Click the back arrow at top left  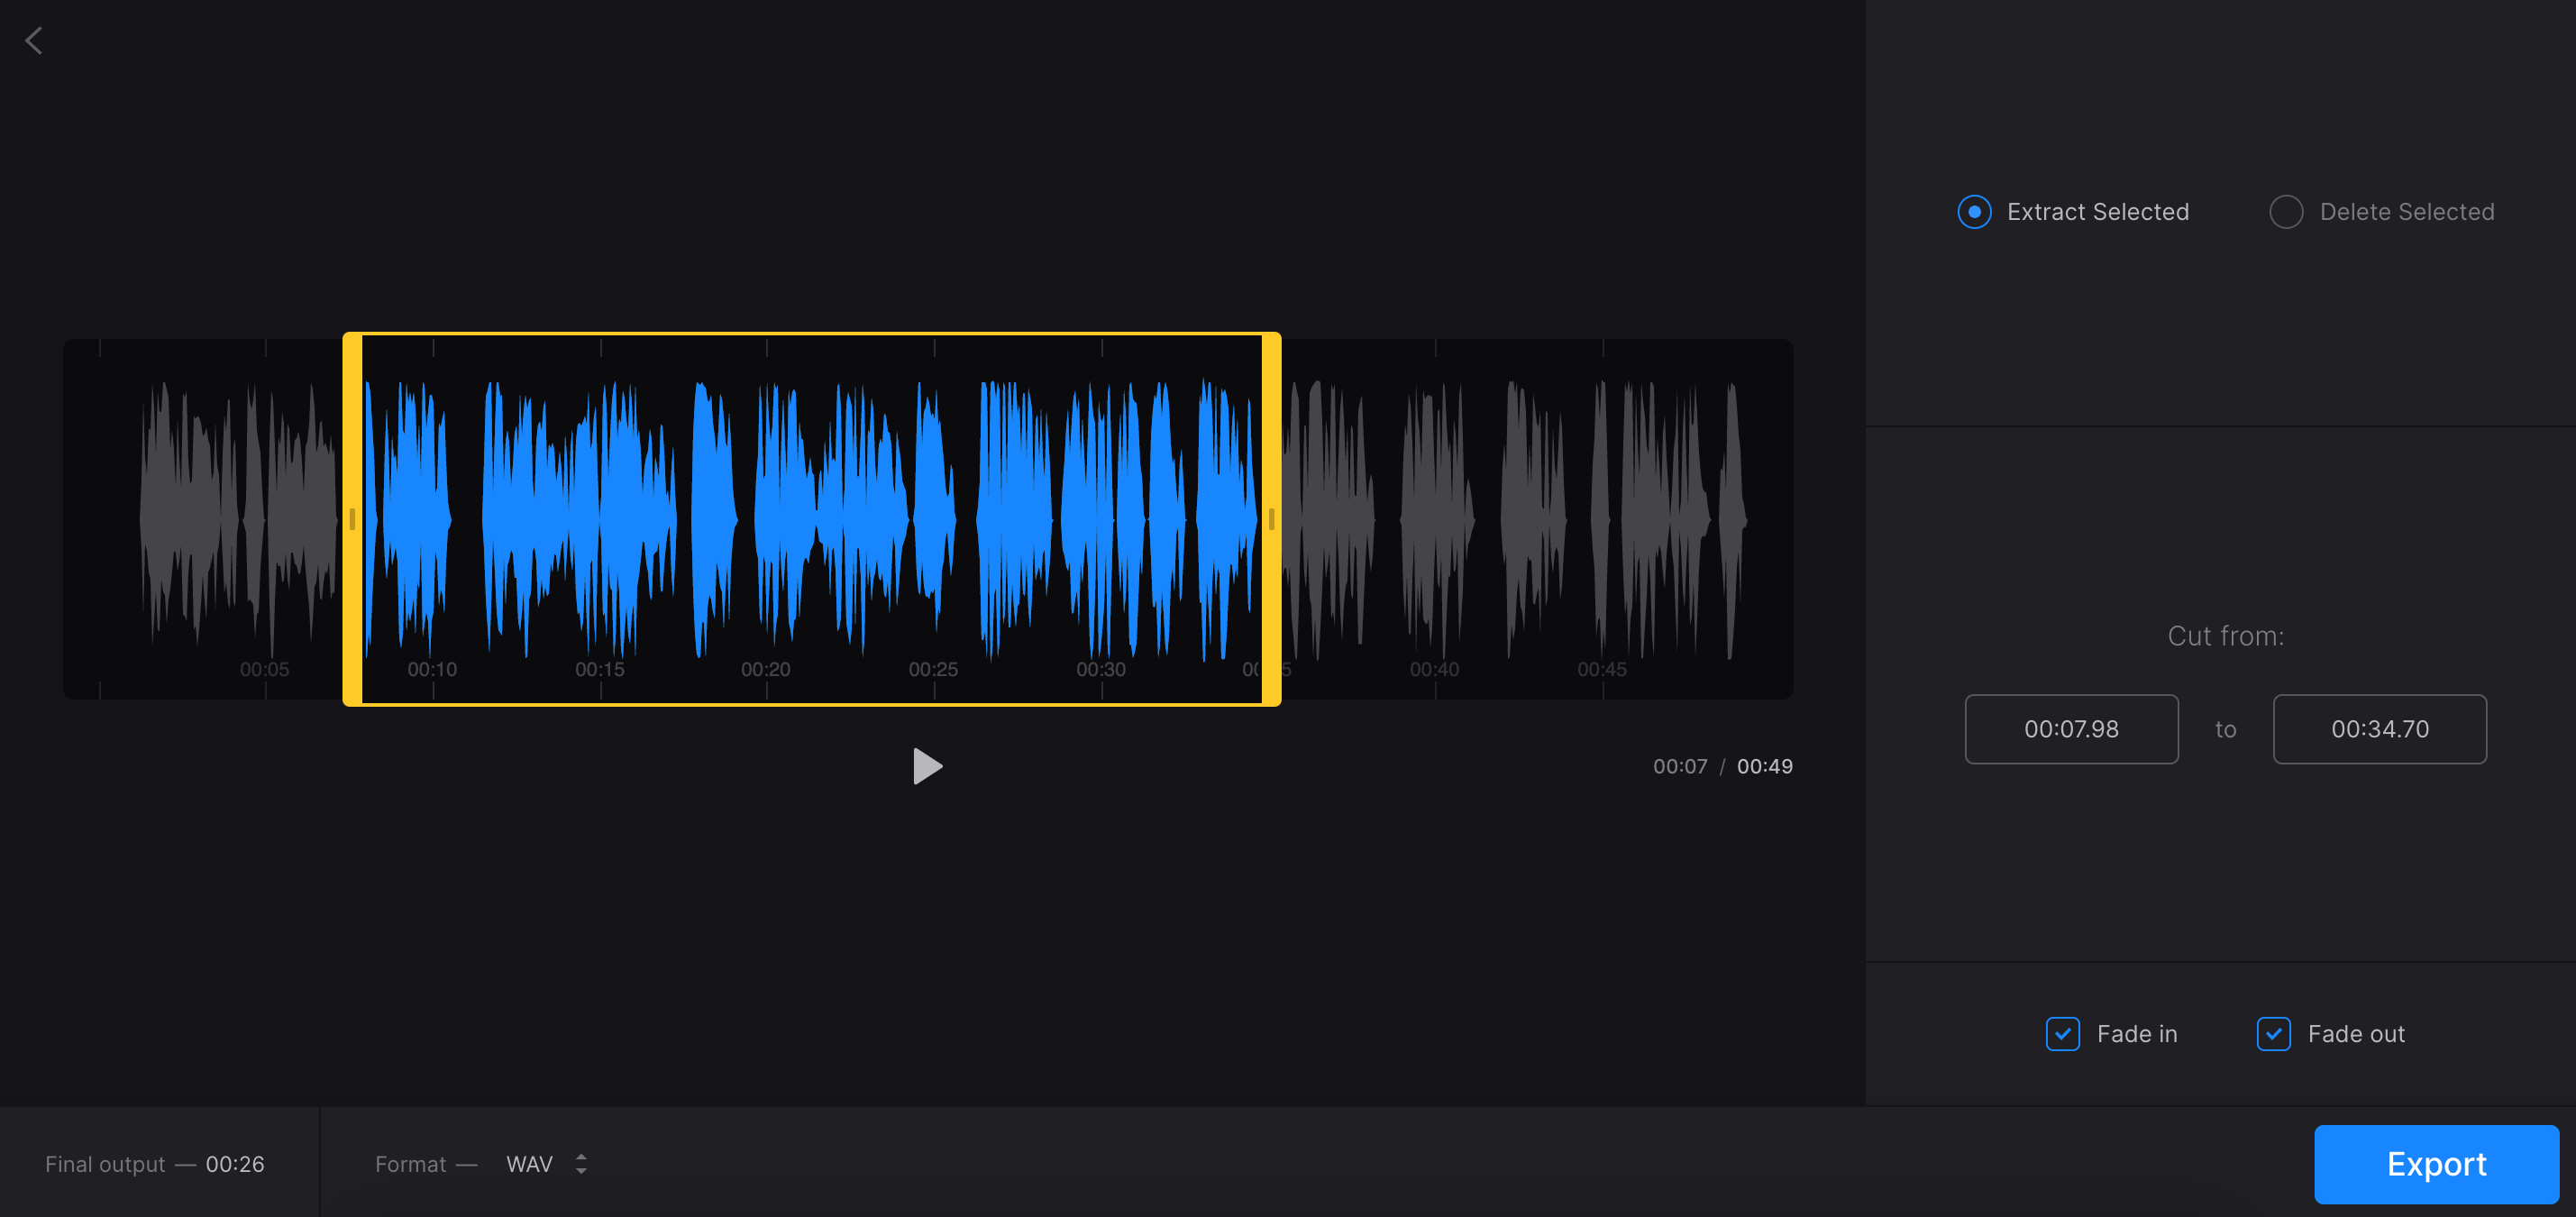click(x=34, y=40)
